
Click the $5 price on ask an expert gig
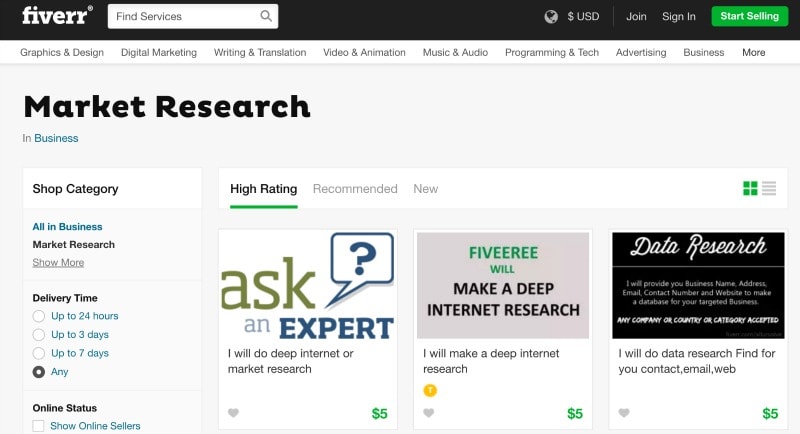(379, 414)
